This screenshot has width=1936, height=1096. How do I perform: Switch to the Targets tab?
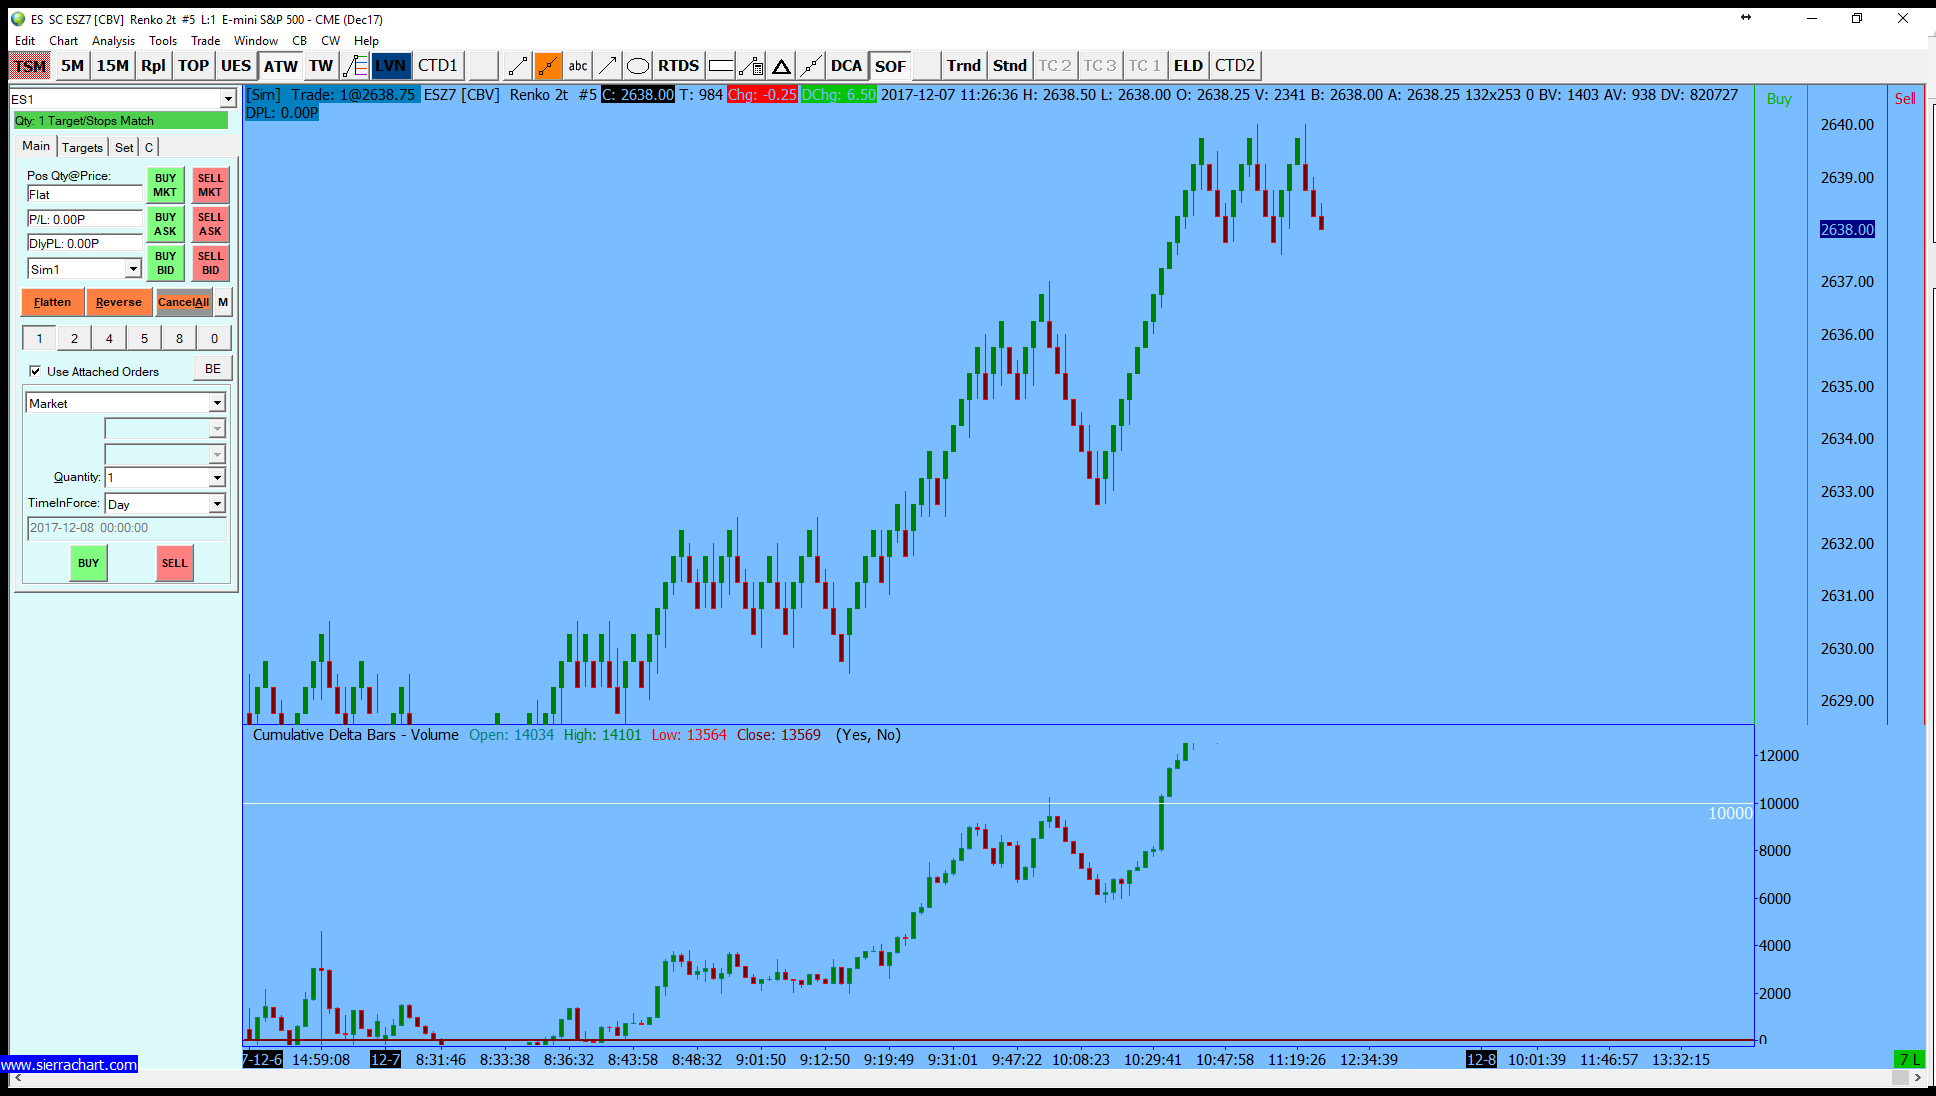82,147
